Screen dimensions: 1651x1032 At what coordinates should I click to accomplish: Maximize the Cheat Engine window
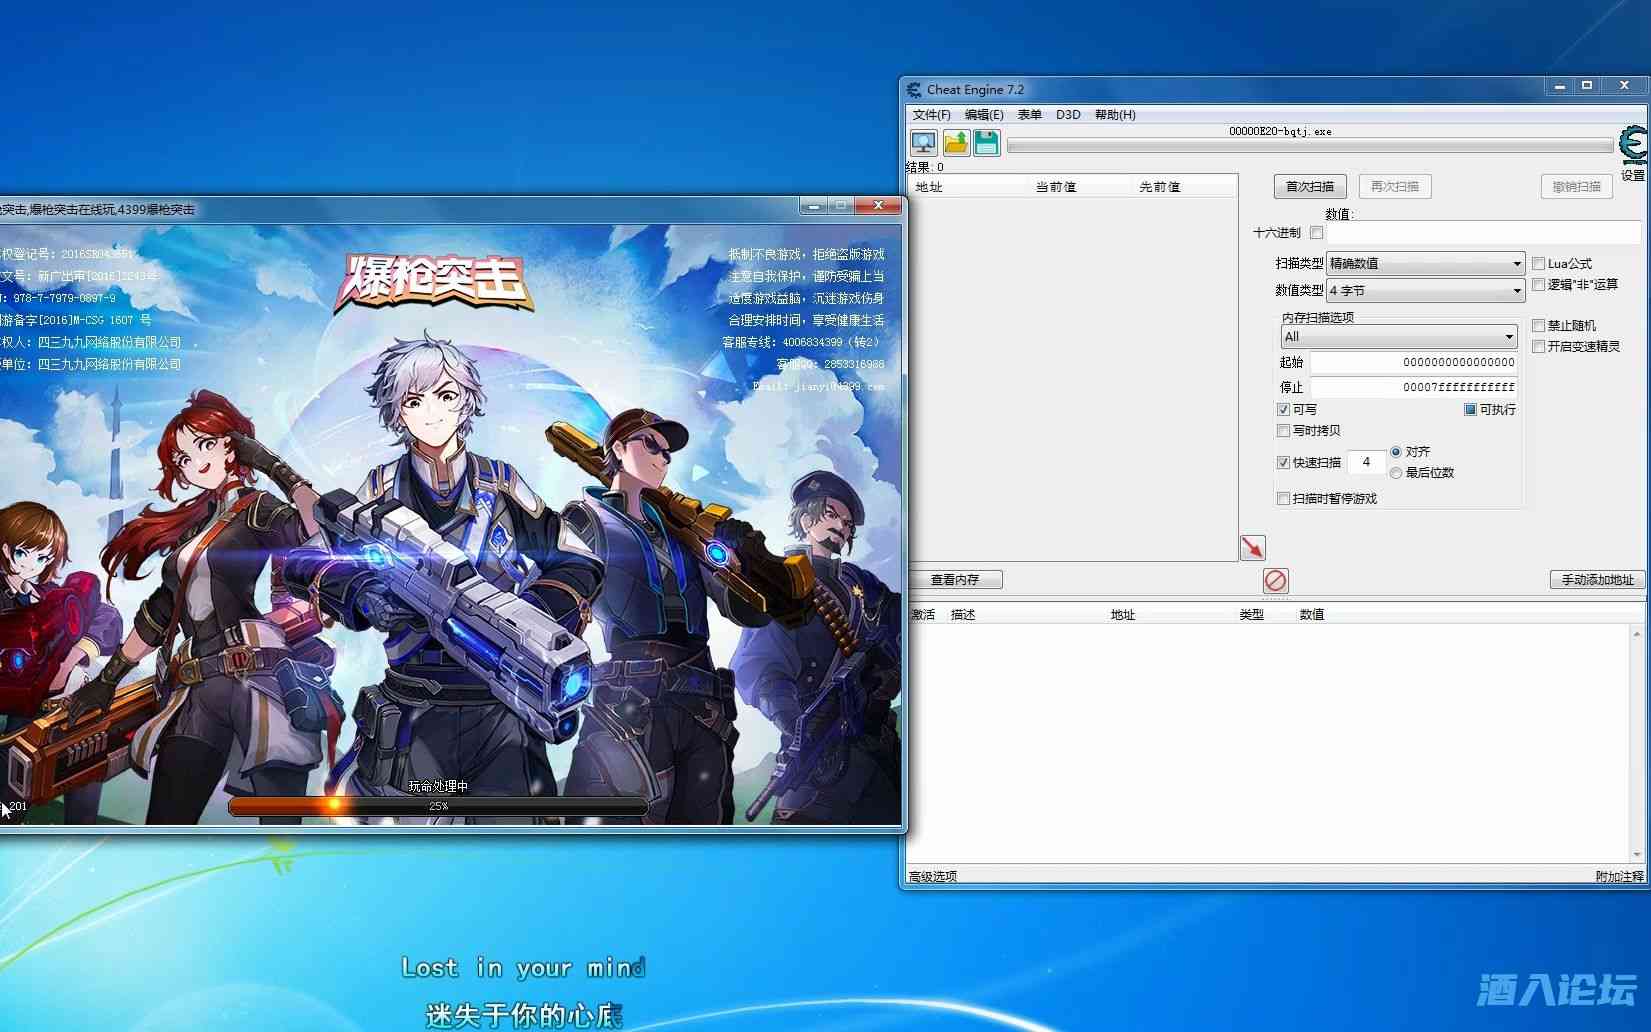click(x=1587, y=87)
